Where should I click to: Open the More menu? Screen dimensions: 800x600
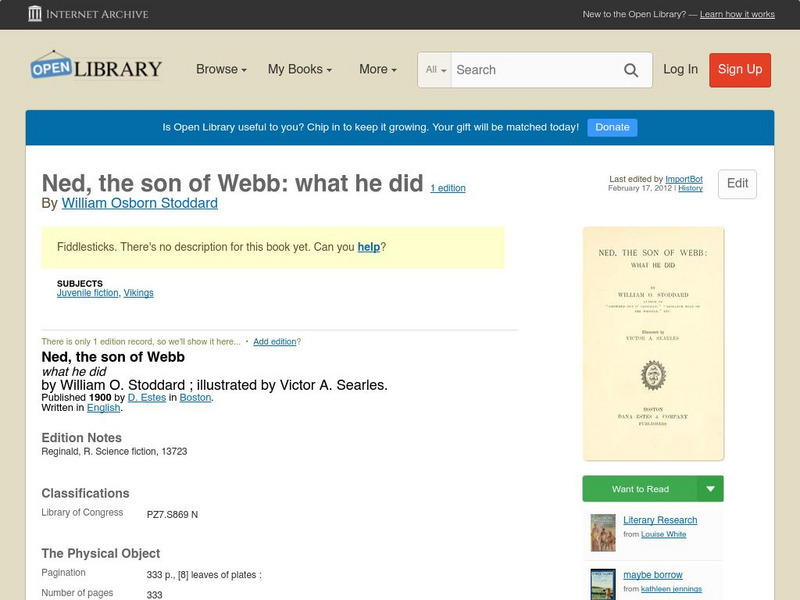[378, 70]
